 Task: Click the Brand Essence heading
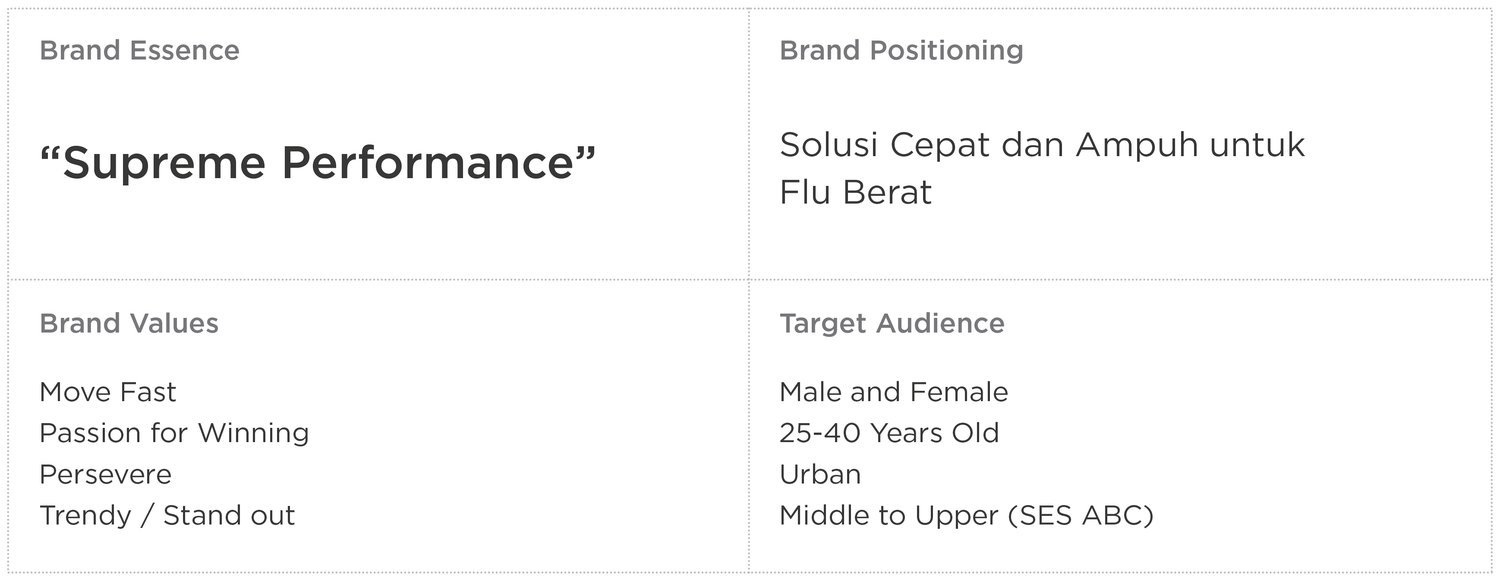139,50
